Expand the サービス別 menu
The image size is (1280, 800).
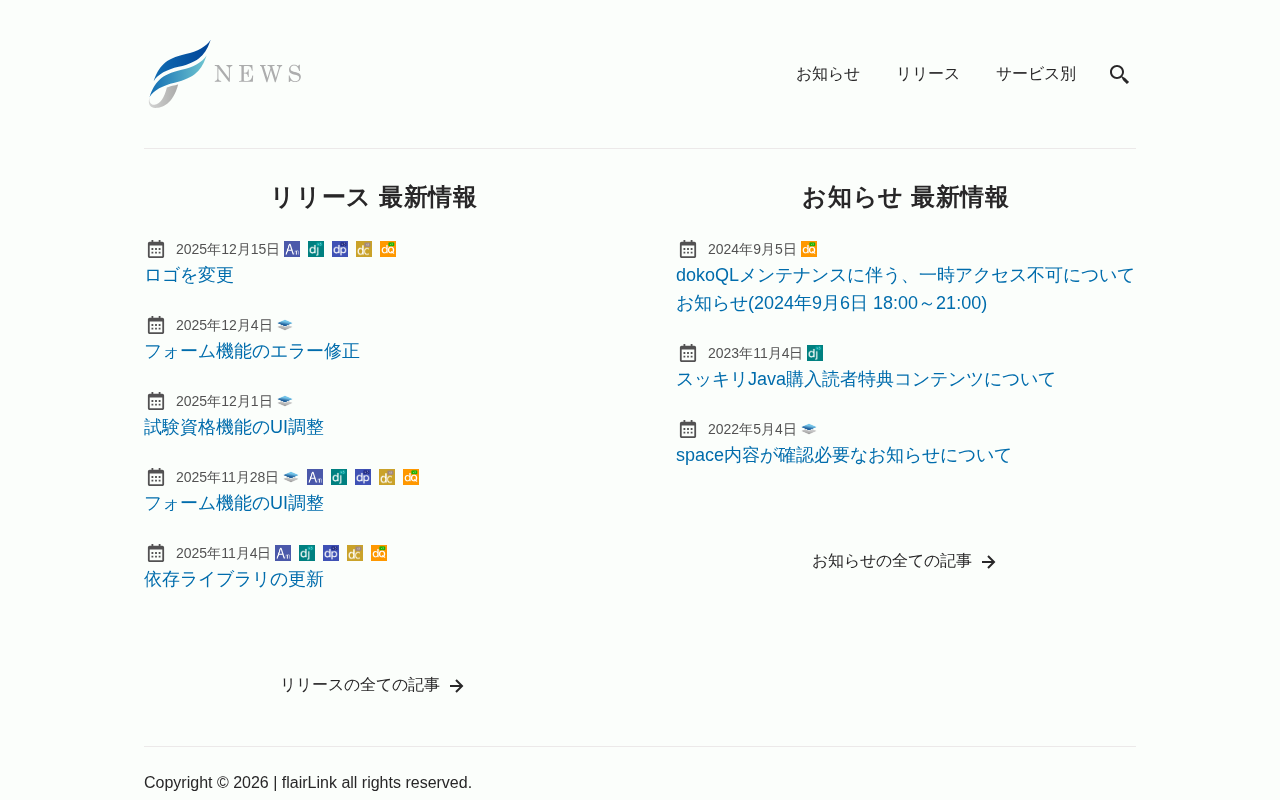[x=1036, y=74]
